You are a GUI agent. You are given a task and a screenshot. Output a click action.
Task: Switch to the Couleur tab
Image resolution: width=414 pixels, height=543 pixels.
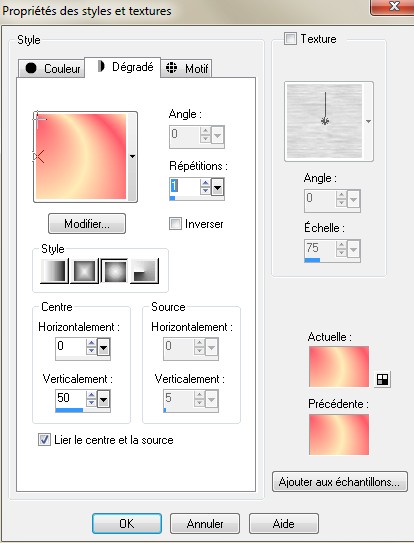(x=51, y=68)
